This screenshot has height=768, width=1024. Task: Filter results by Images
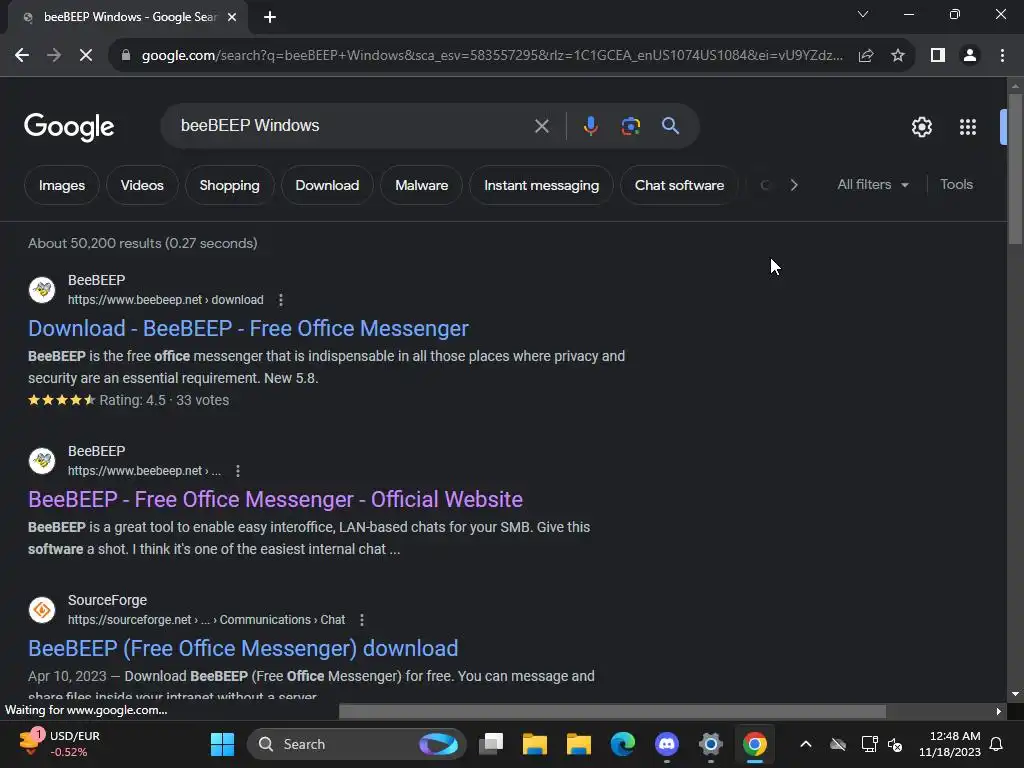[61, 185]
